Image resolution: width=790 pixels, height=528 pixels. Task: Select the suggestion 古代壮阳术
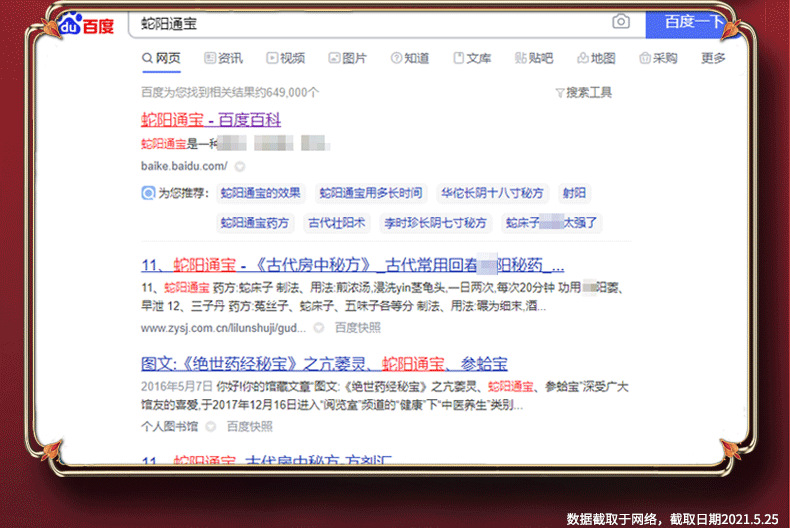click(x=337, y=223)
